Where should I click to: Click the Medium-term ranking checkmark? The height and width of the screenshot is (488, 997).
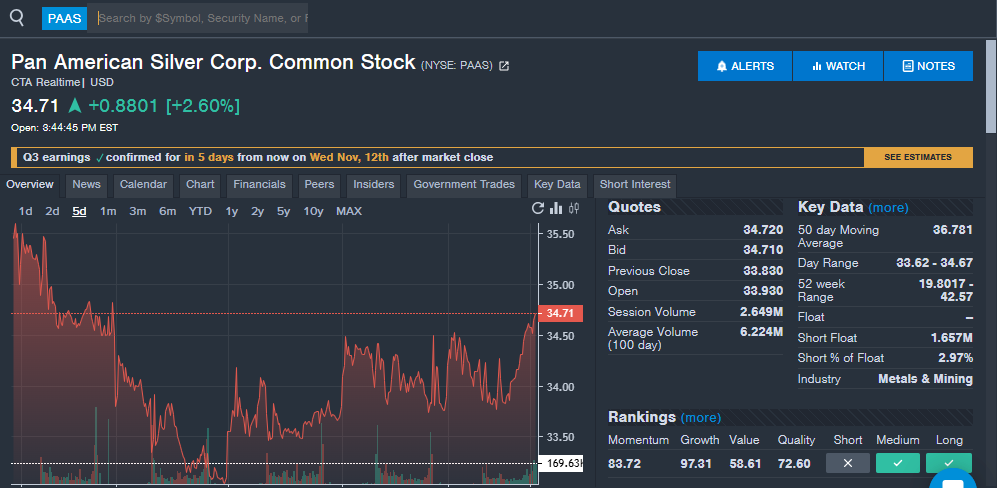click(897, 463)
